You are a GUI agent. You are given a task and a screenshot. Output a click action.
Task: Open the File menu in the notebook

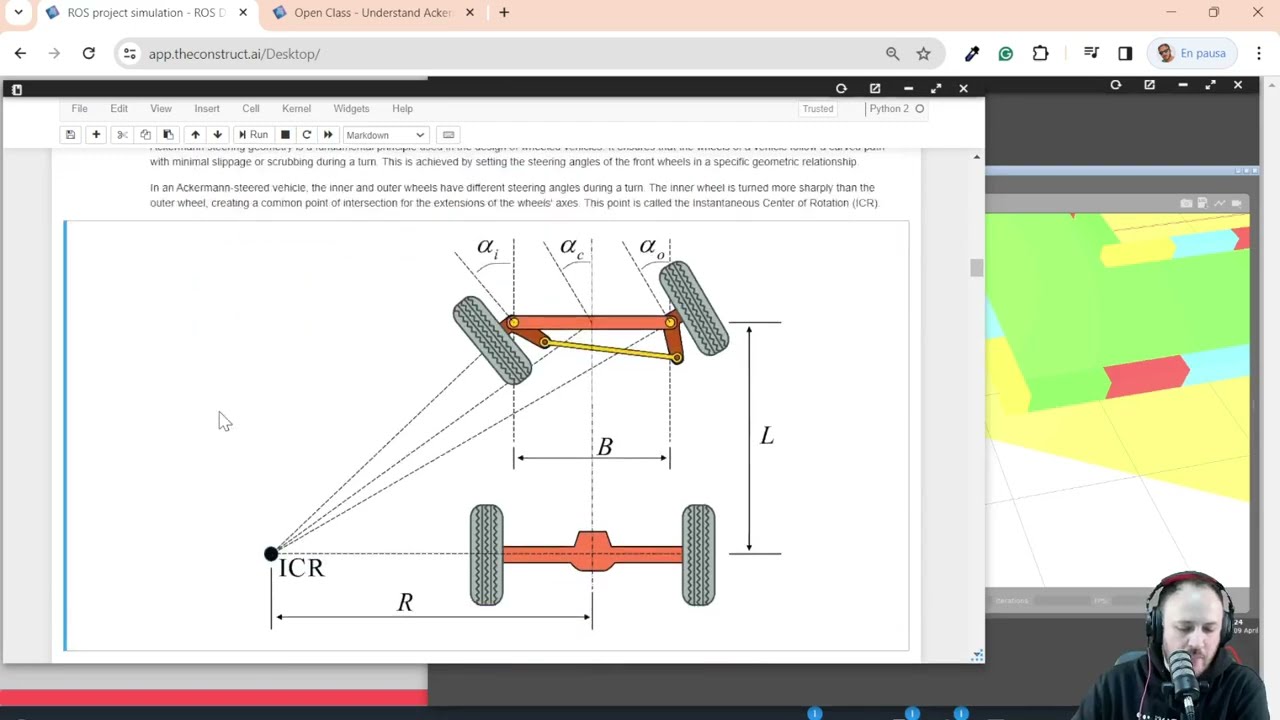(79, 108)
